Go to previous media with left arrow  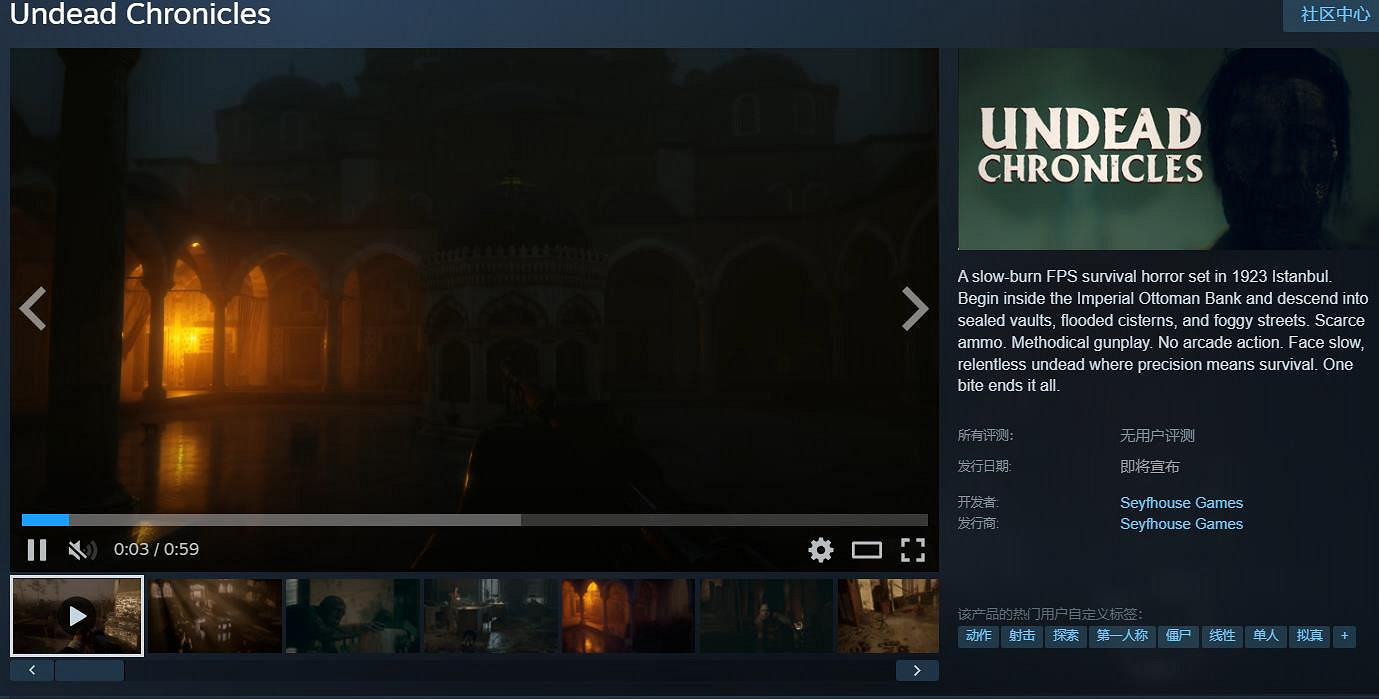tap(33, 309)
